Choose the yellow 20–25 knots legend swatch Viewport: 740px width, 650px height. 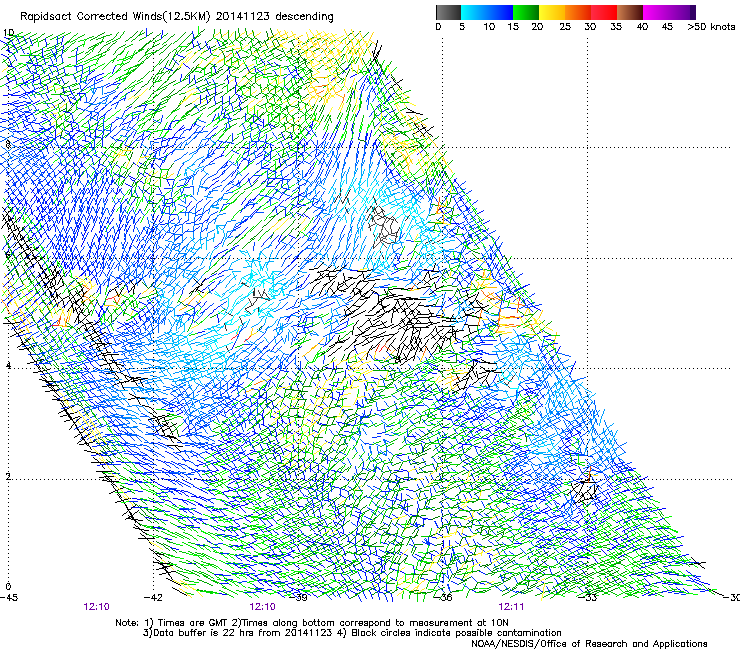click(x=552, y=12)
